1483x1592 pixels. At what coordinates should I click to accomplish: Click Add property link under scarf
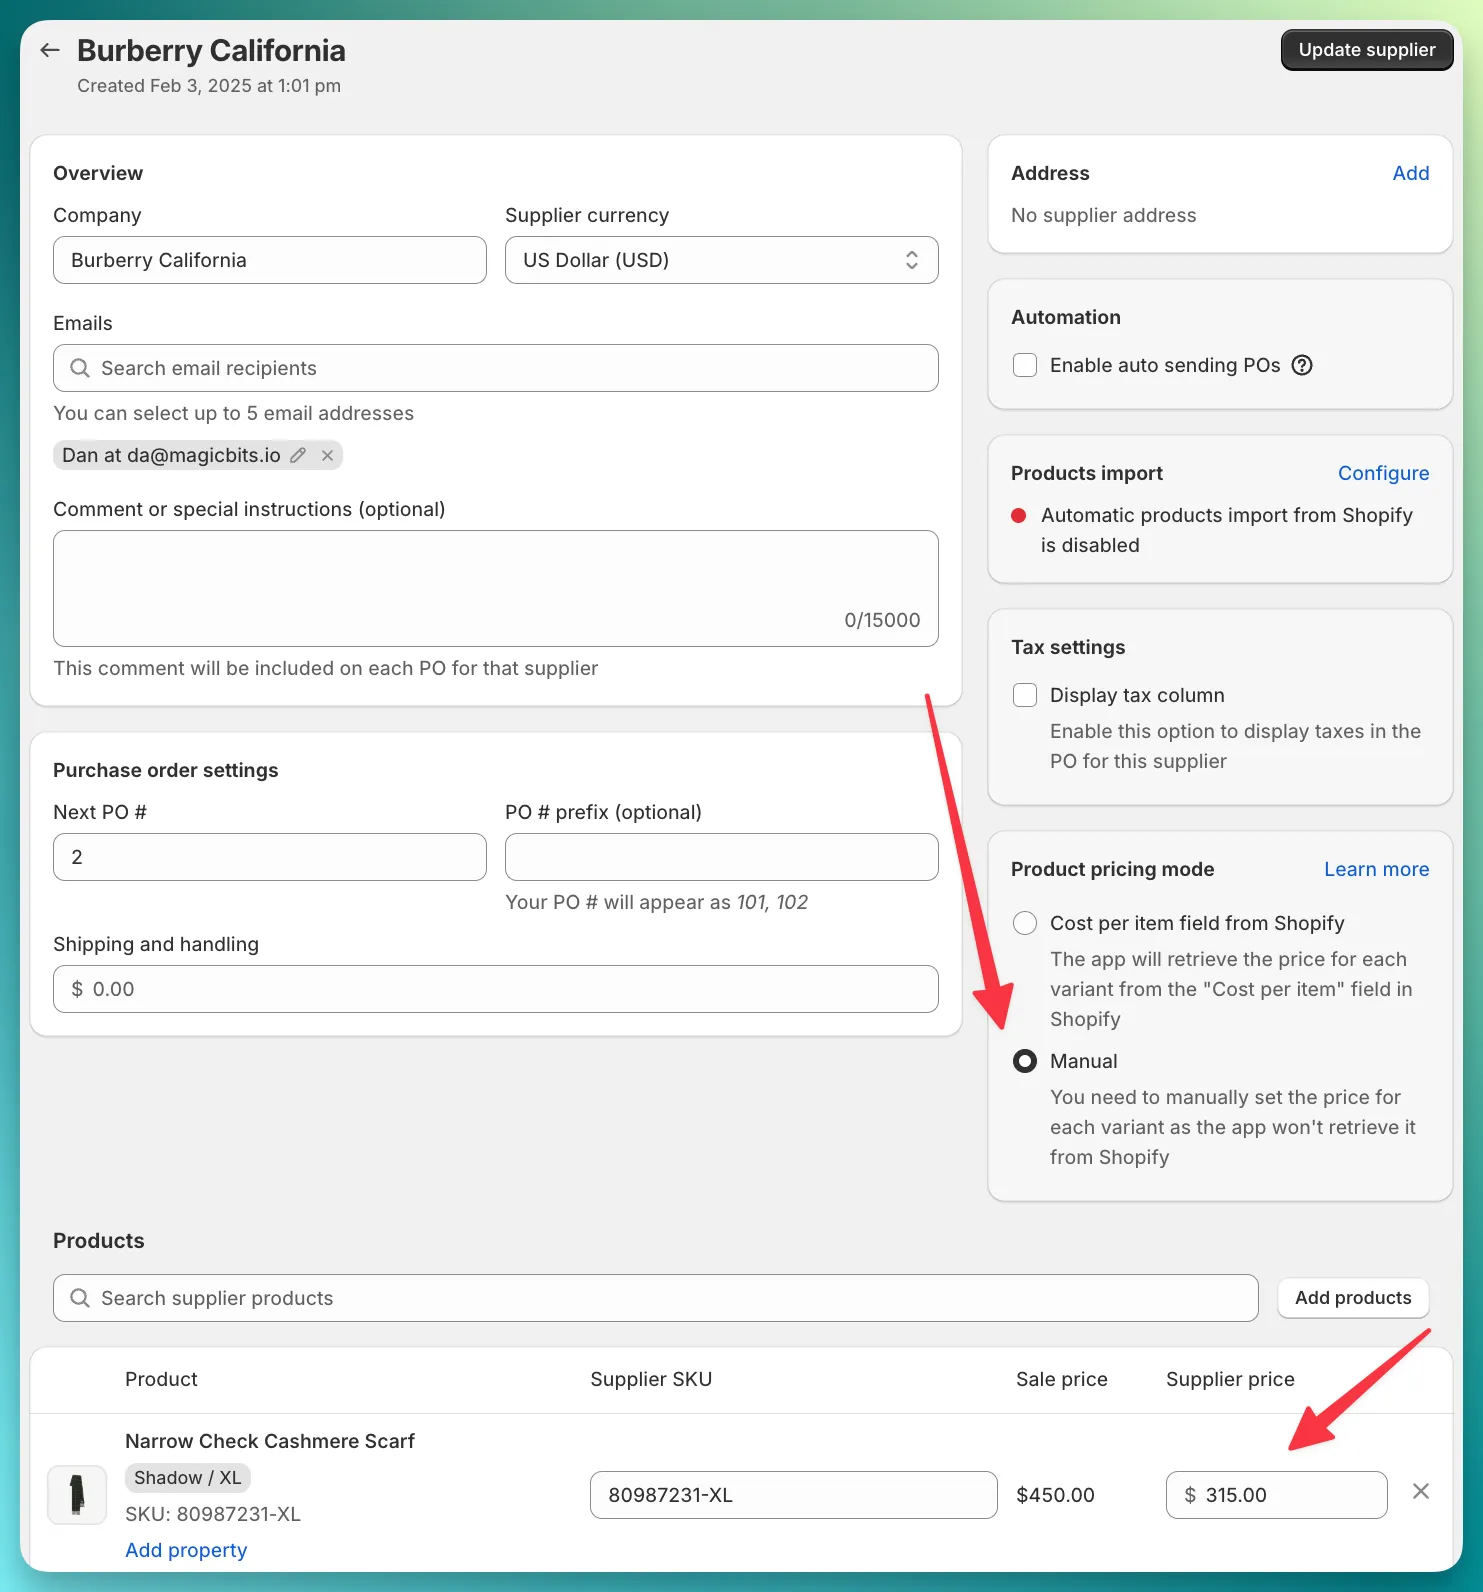[186, 1550]
